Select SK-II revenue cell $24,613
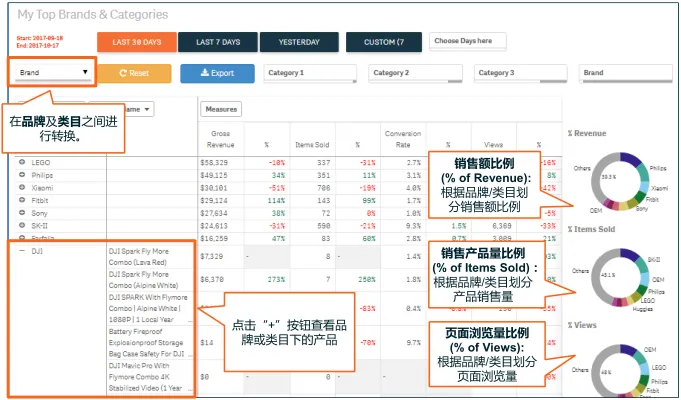This screenshot has height=400, width=681. [214, 226]
